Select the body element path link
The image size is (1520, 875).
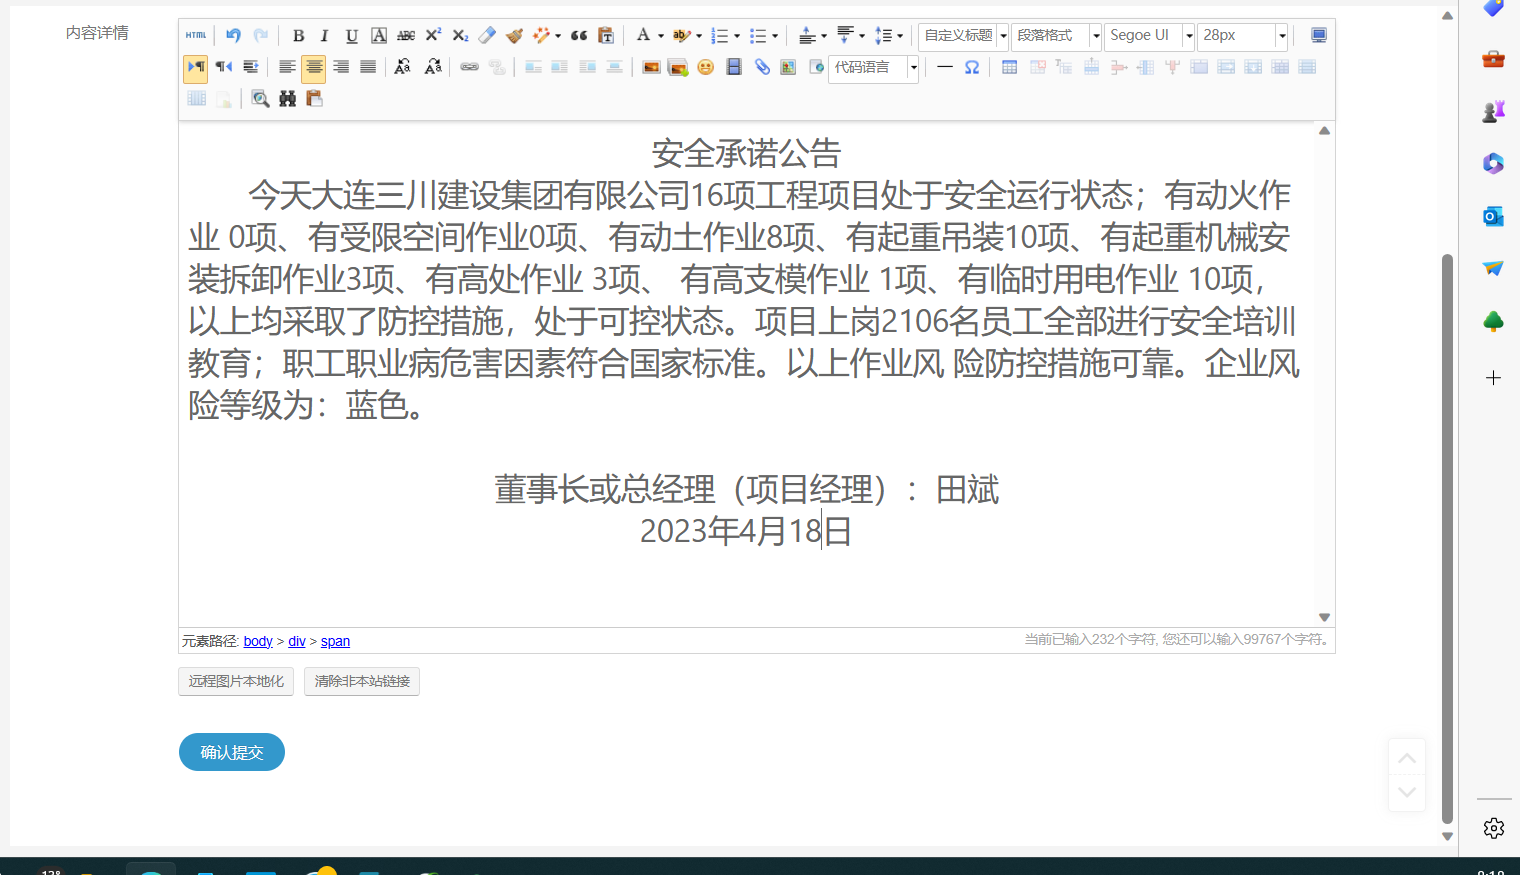pos(258,641)
